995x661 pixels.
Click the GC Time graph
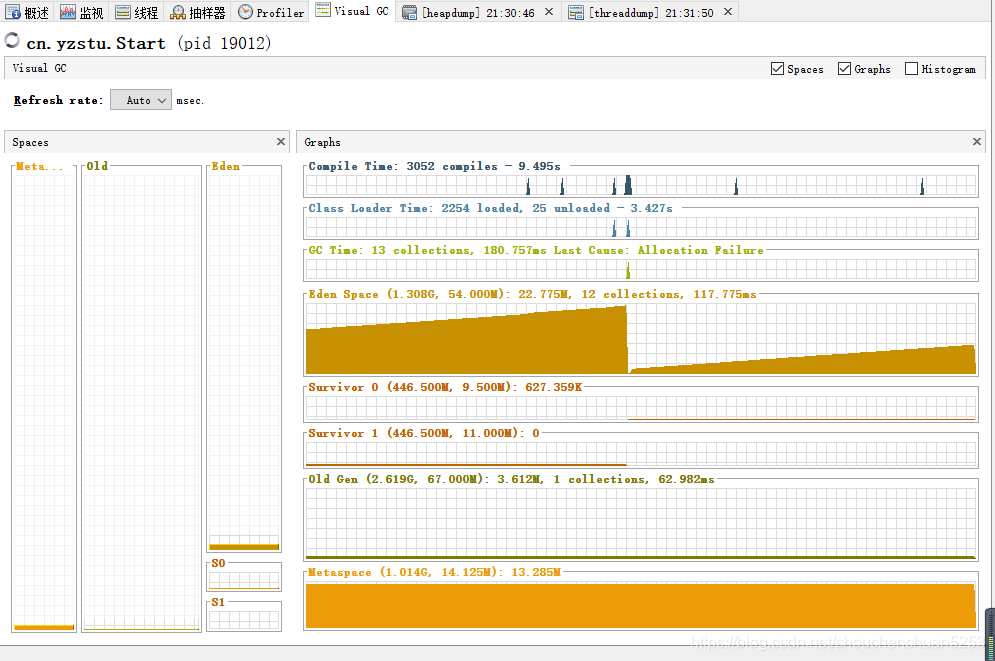(641, 270)
